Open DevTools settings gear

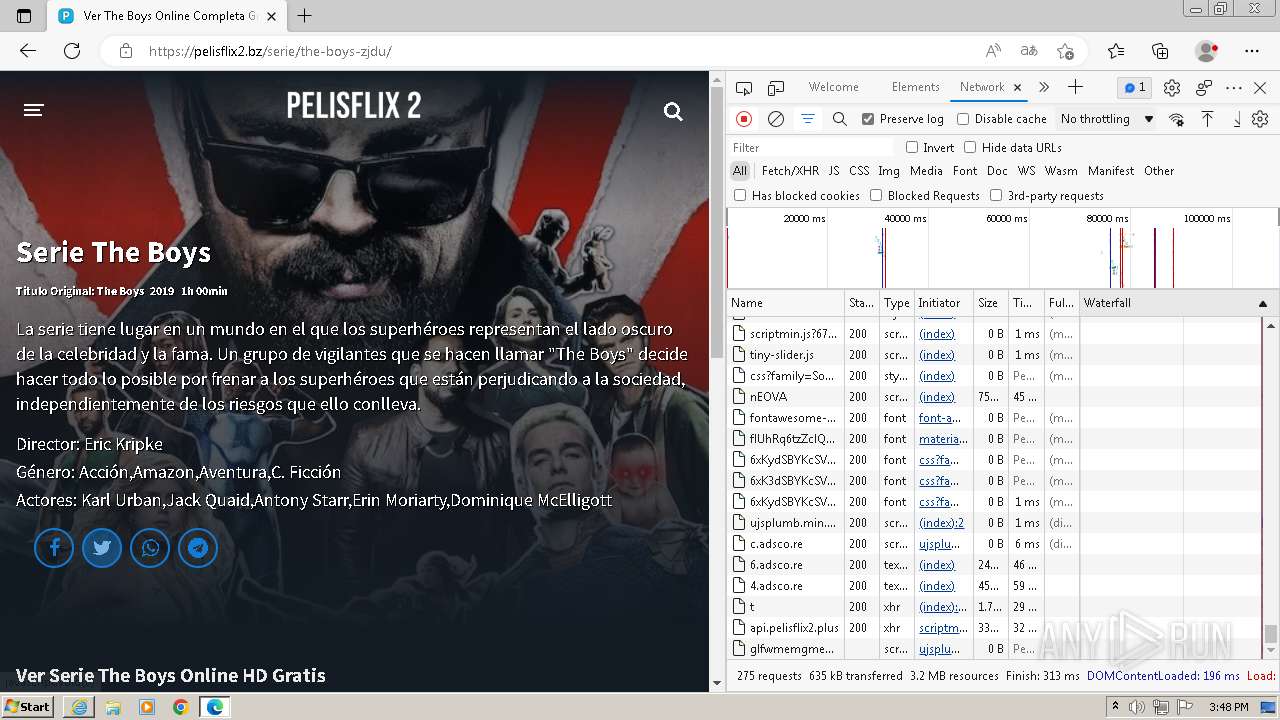(x=1172, y=88)
